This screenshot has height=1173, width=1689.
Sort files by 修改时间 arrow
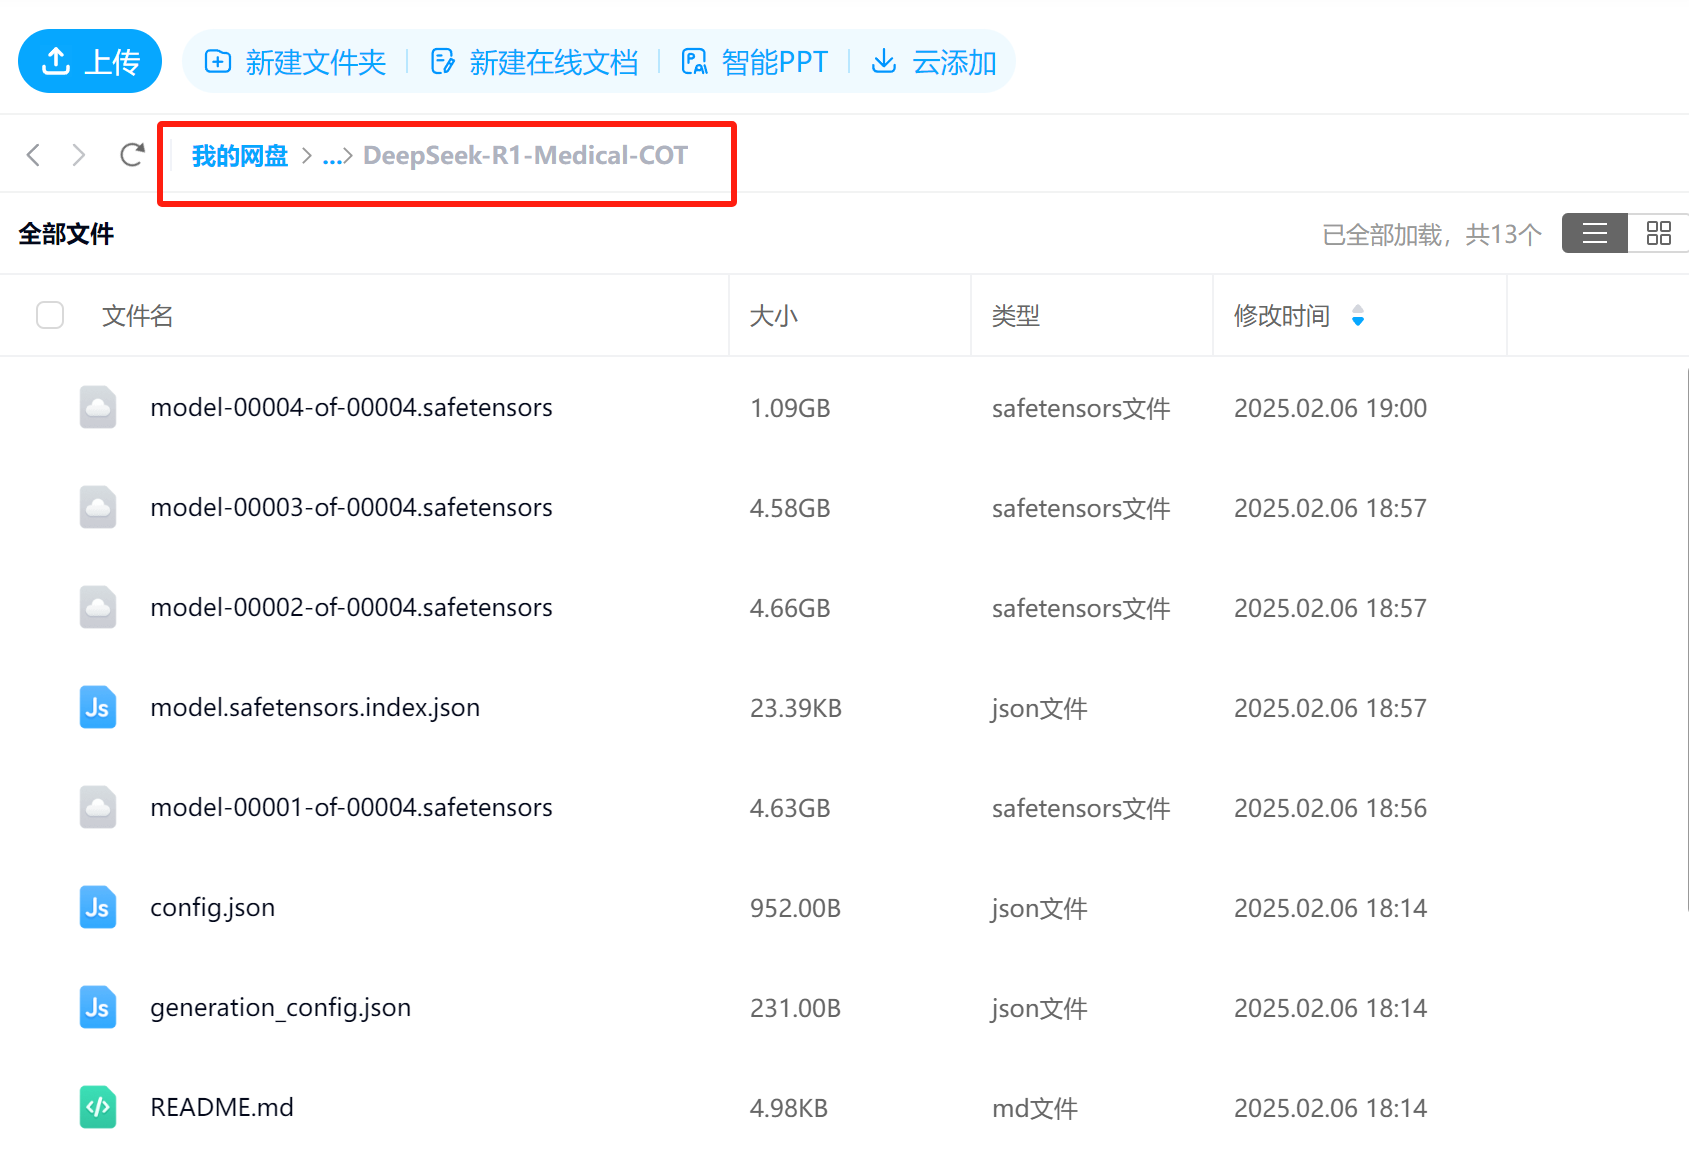(x=1357, y=316)
